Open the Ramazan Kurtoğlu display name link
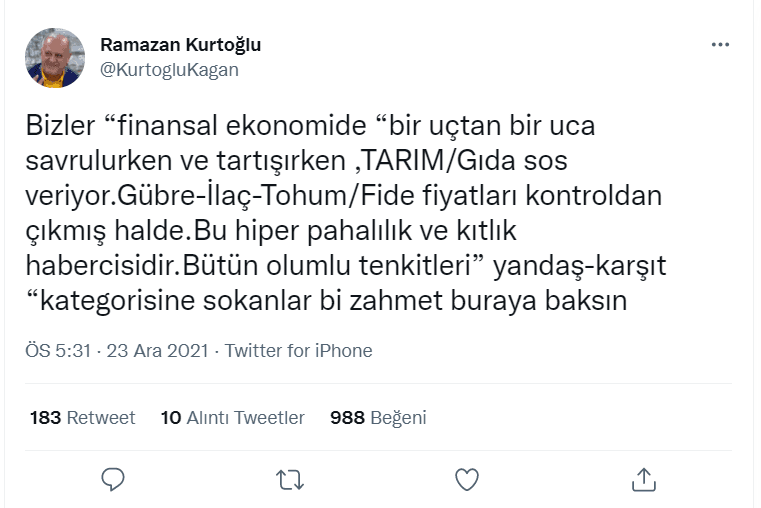The height and width of the screenshot is (508, 761). coord(181,46)
